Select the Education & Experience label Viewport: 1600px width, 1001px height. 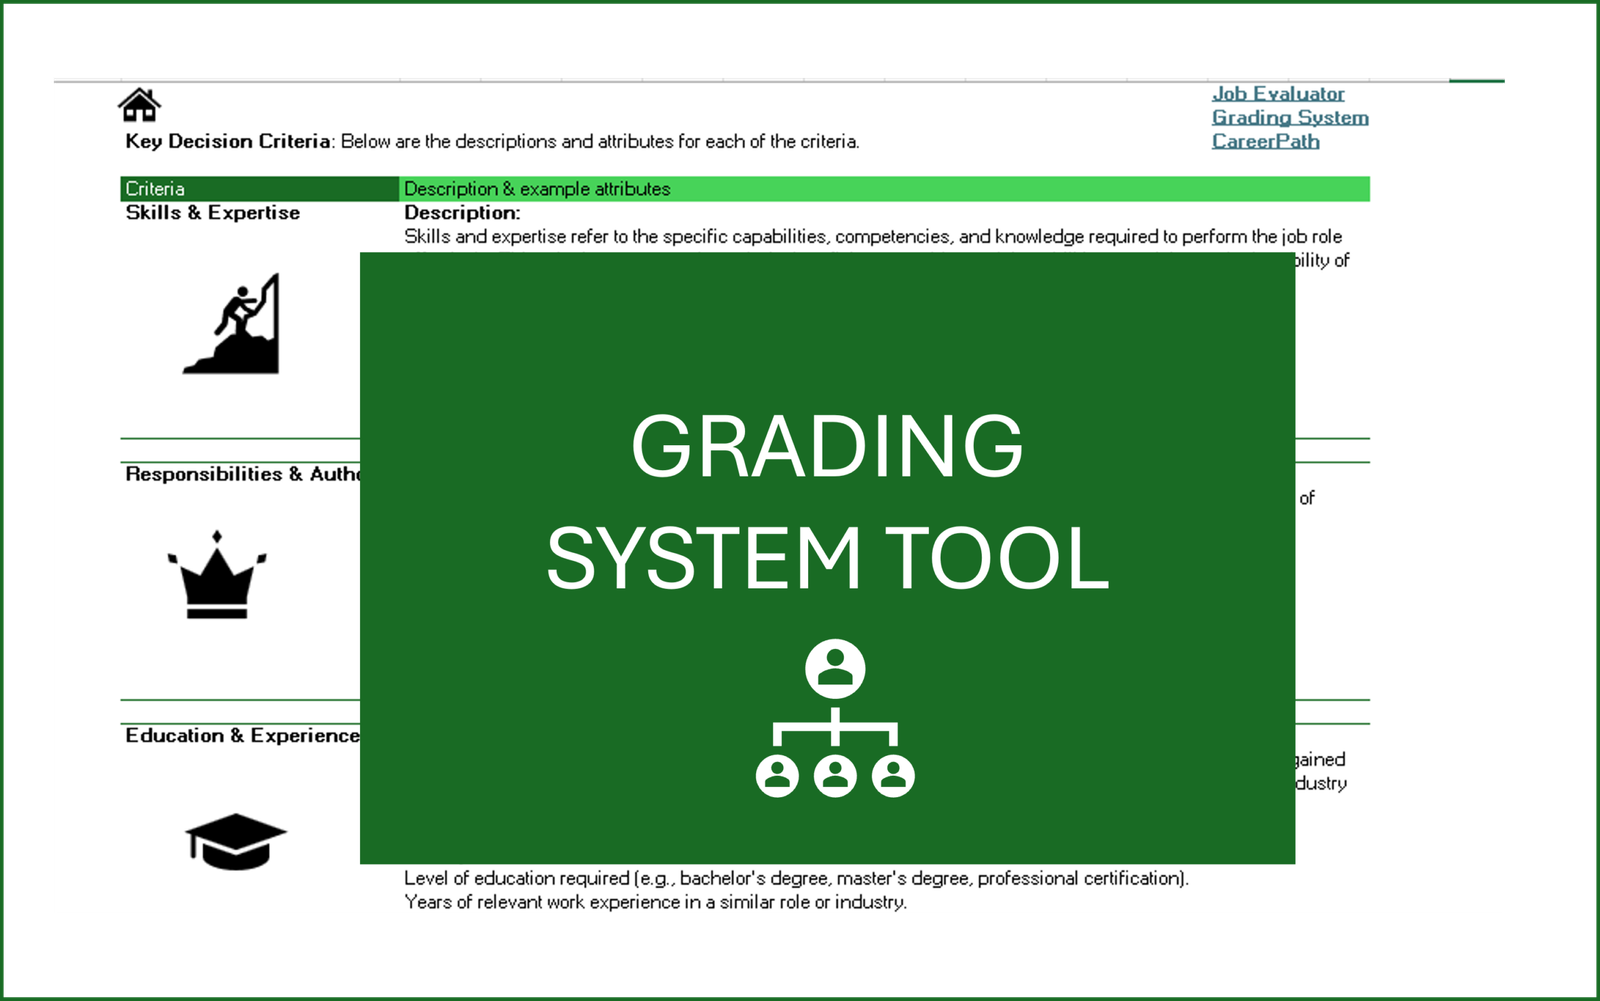(240, 736)
